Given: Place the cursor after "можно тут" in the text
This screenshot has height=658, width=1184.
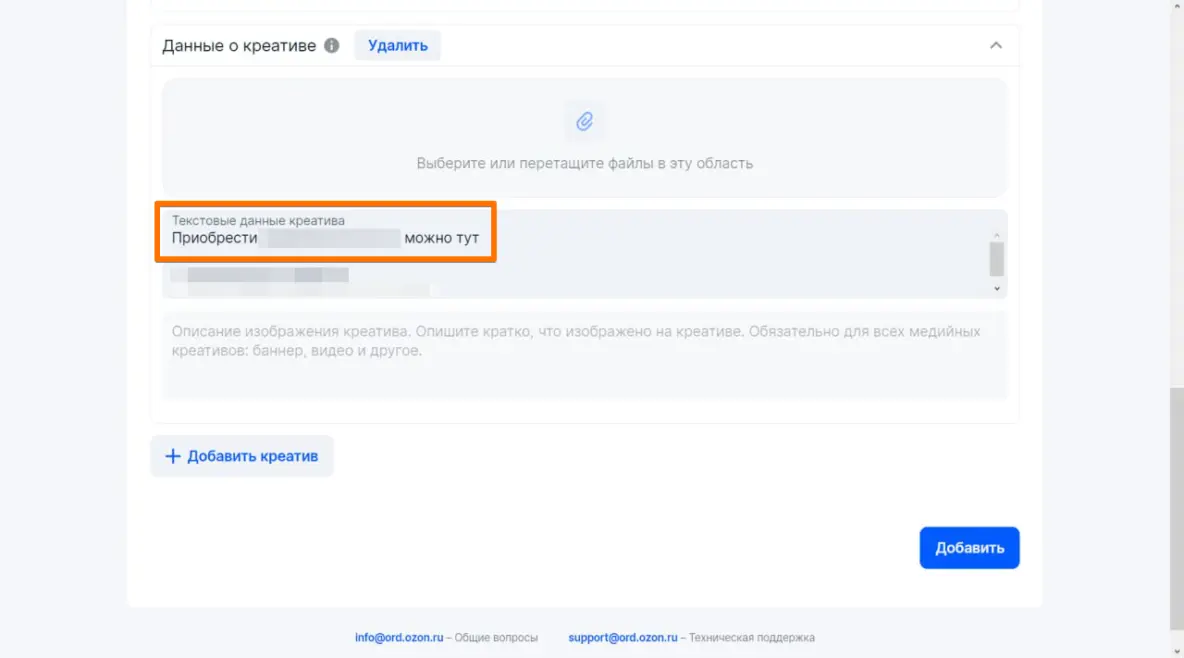Looking at the screenshot, I should (x=480, y=239).
